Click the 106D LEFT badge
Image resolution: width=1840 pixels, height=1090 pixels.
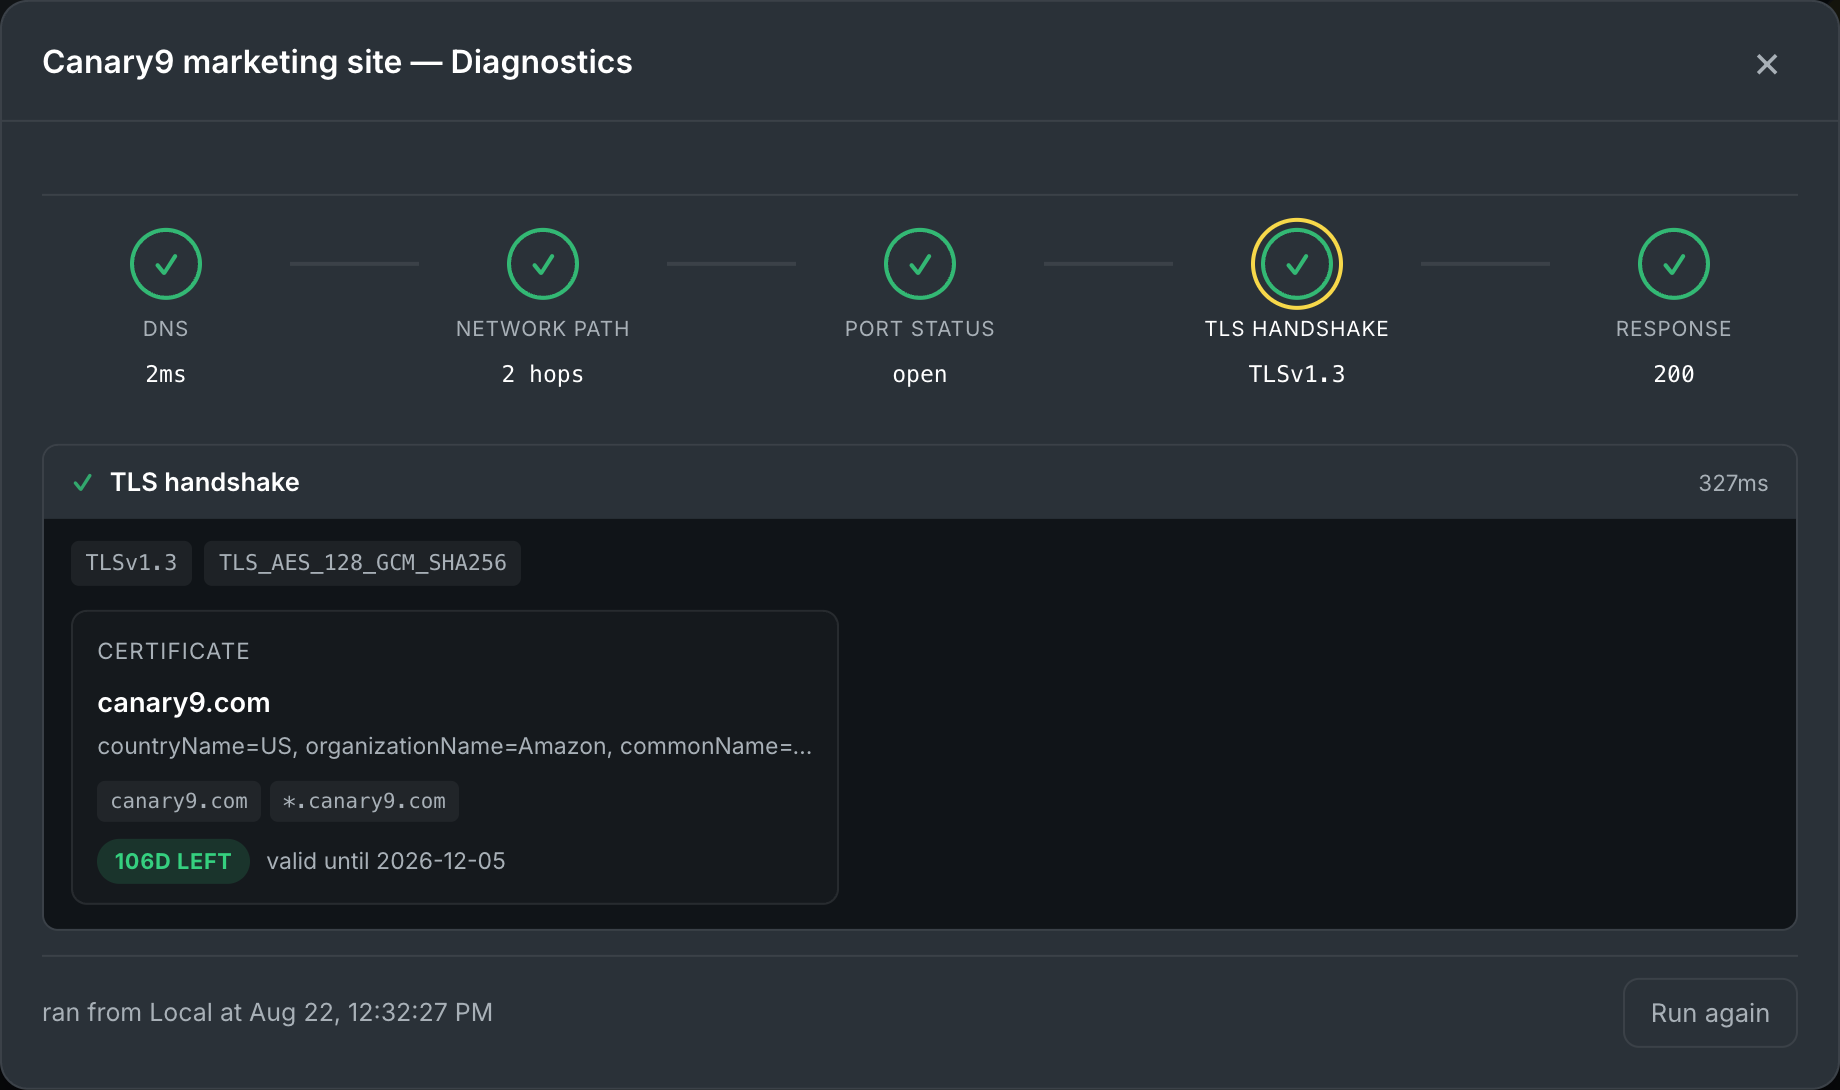(173, 861)
